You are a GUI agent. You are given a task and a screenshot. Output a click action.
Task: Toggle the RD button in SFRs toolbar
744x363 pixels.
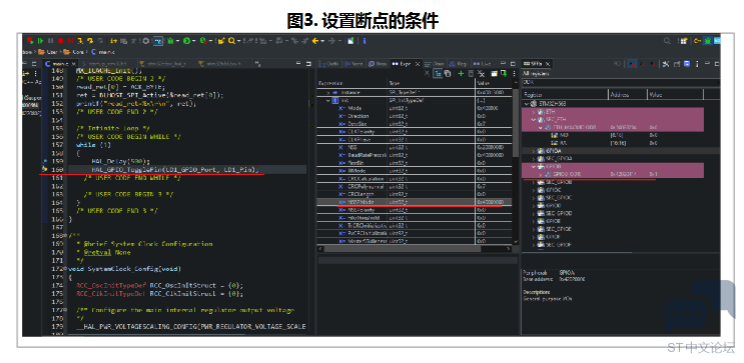tap(617, 64)
